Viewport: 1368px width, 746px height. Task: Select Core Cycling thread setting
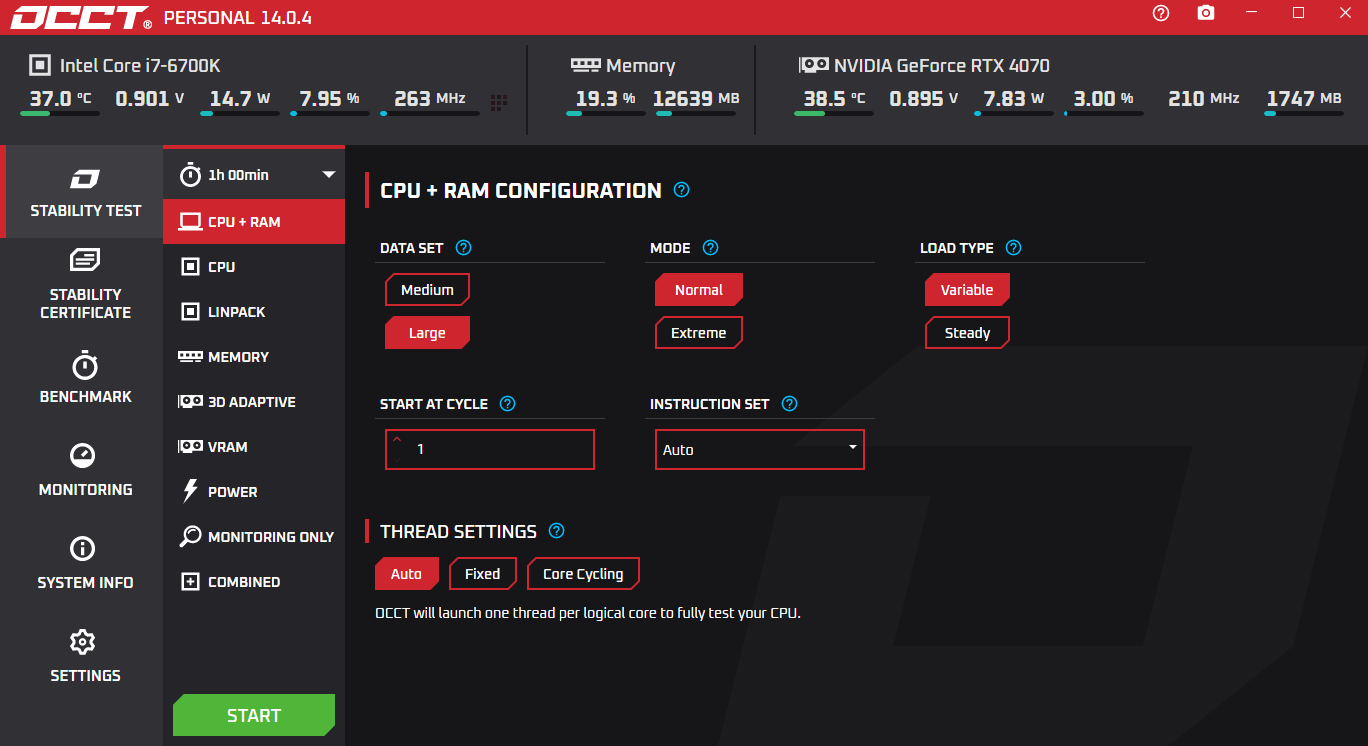[582, 574]
